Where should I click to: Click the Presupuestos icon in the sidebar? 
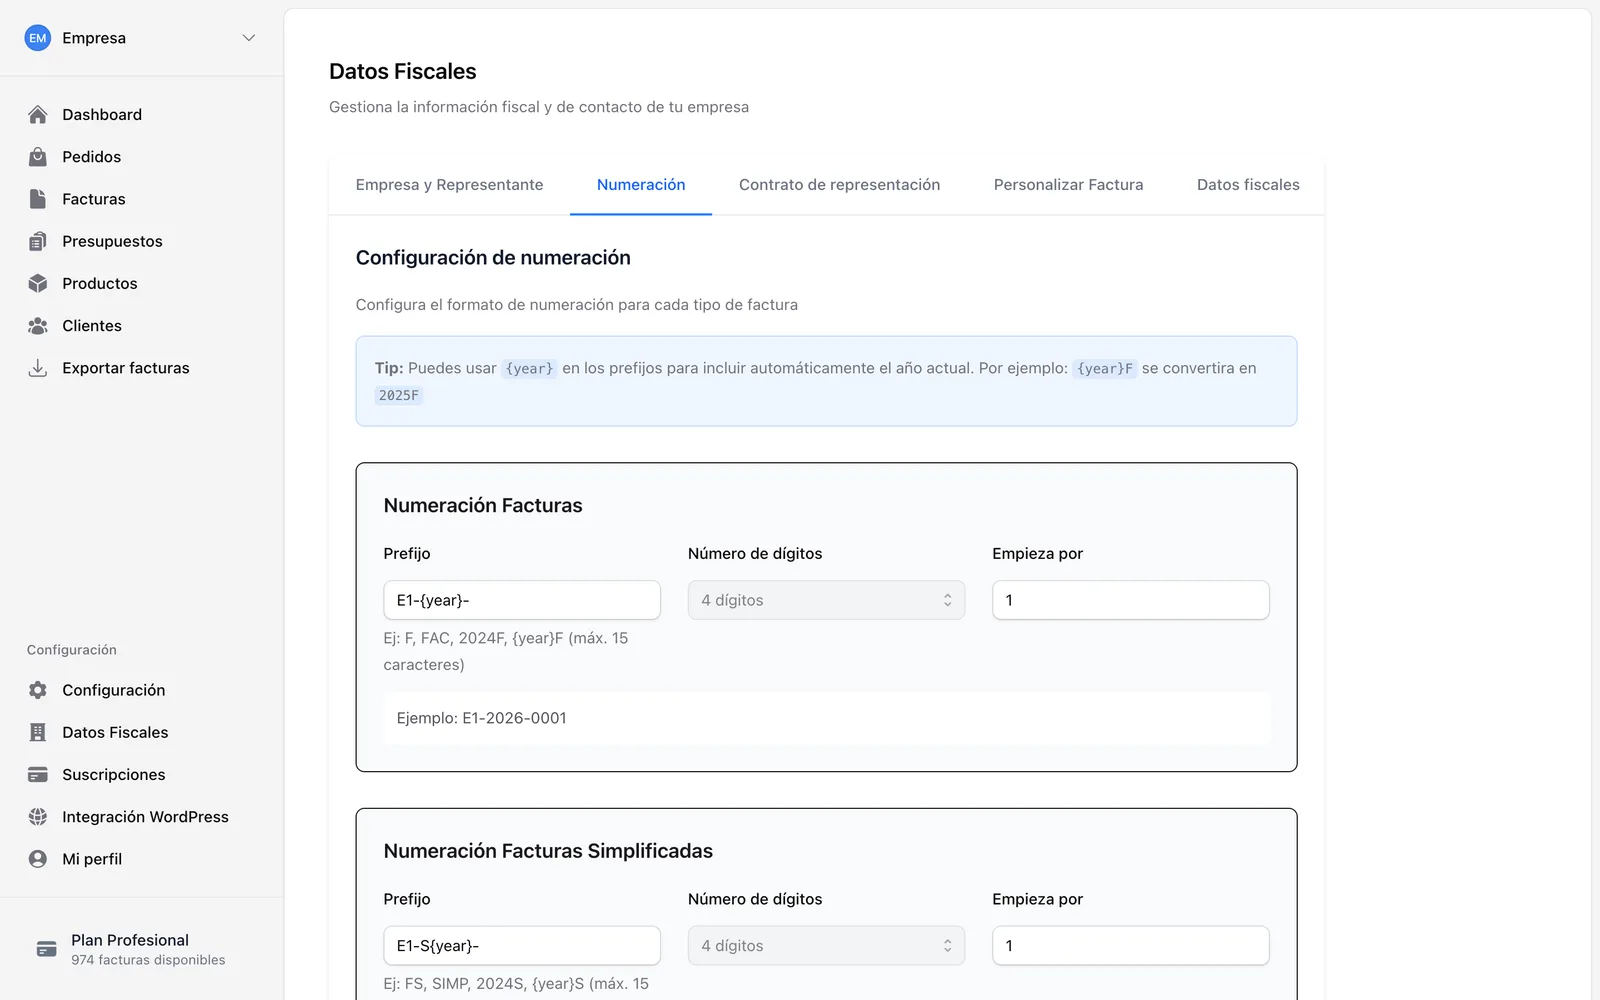pos(38,241)
